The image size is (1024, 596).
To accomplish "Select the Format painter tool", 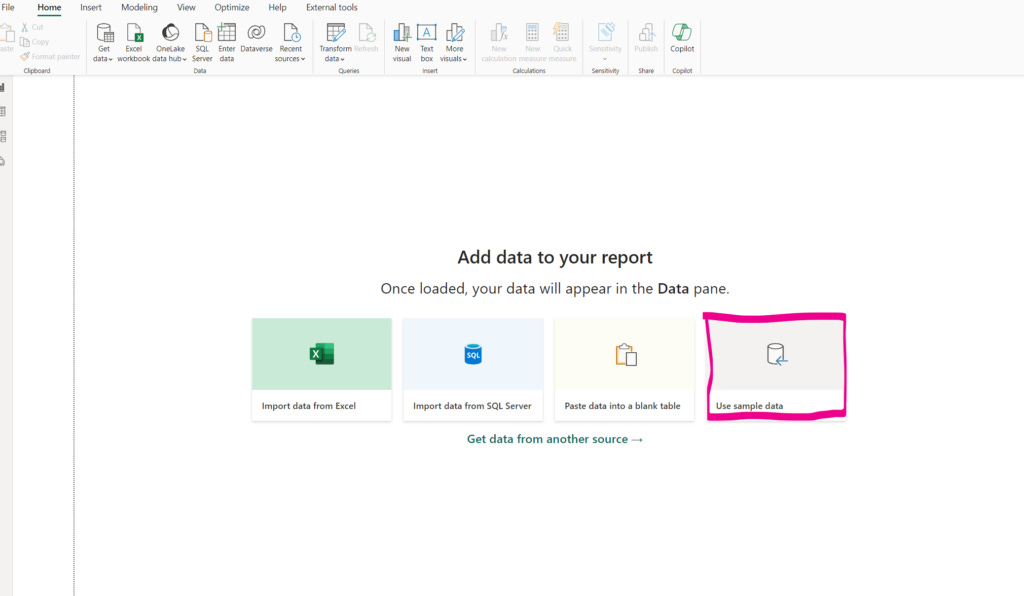I will [50, 57].
